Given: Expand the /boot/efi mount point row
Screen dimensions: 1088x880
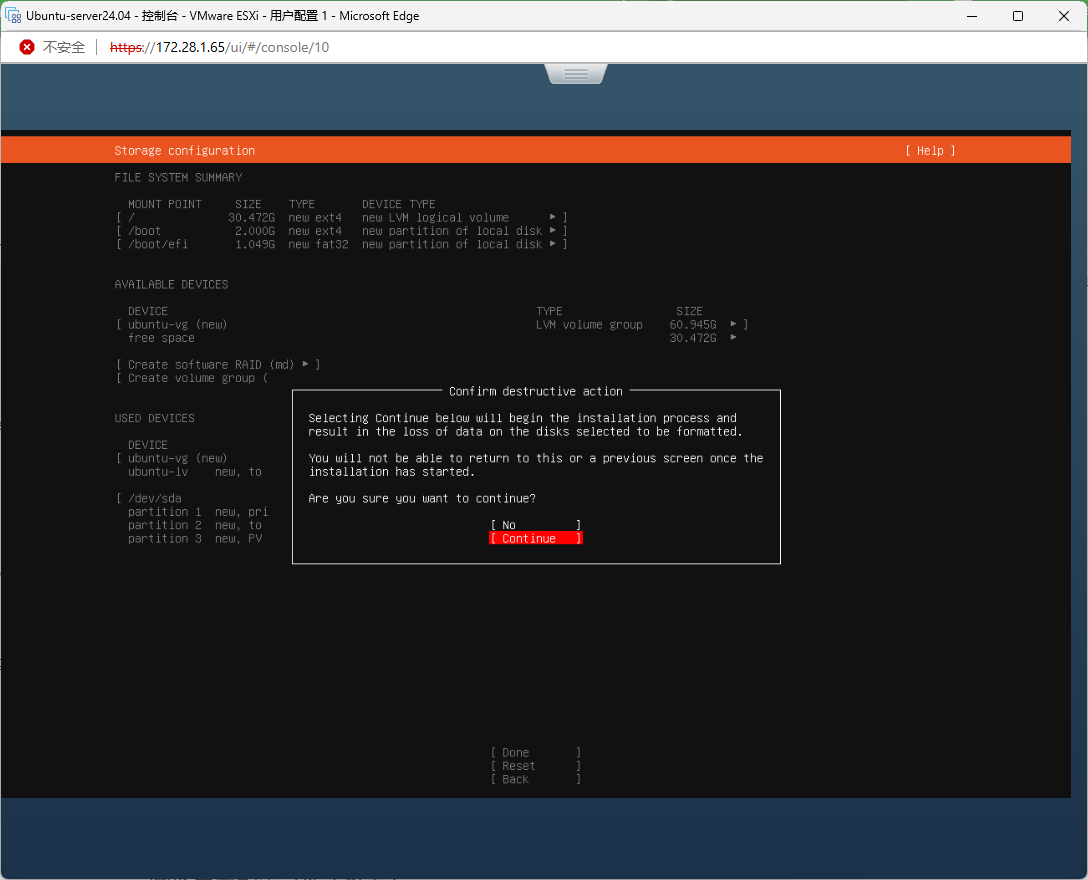Looking at the screenshot, I should pyautogui.click(x=340, y=244).
